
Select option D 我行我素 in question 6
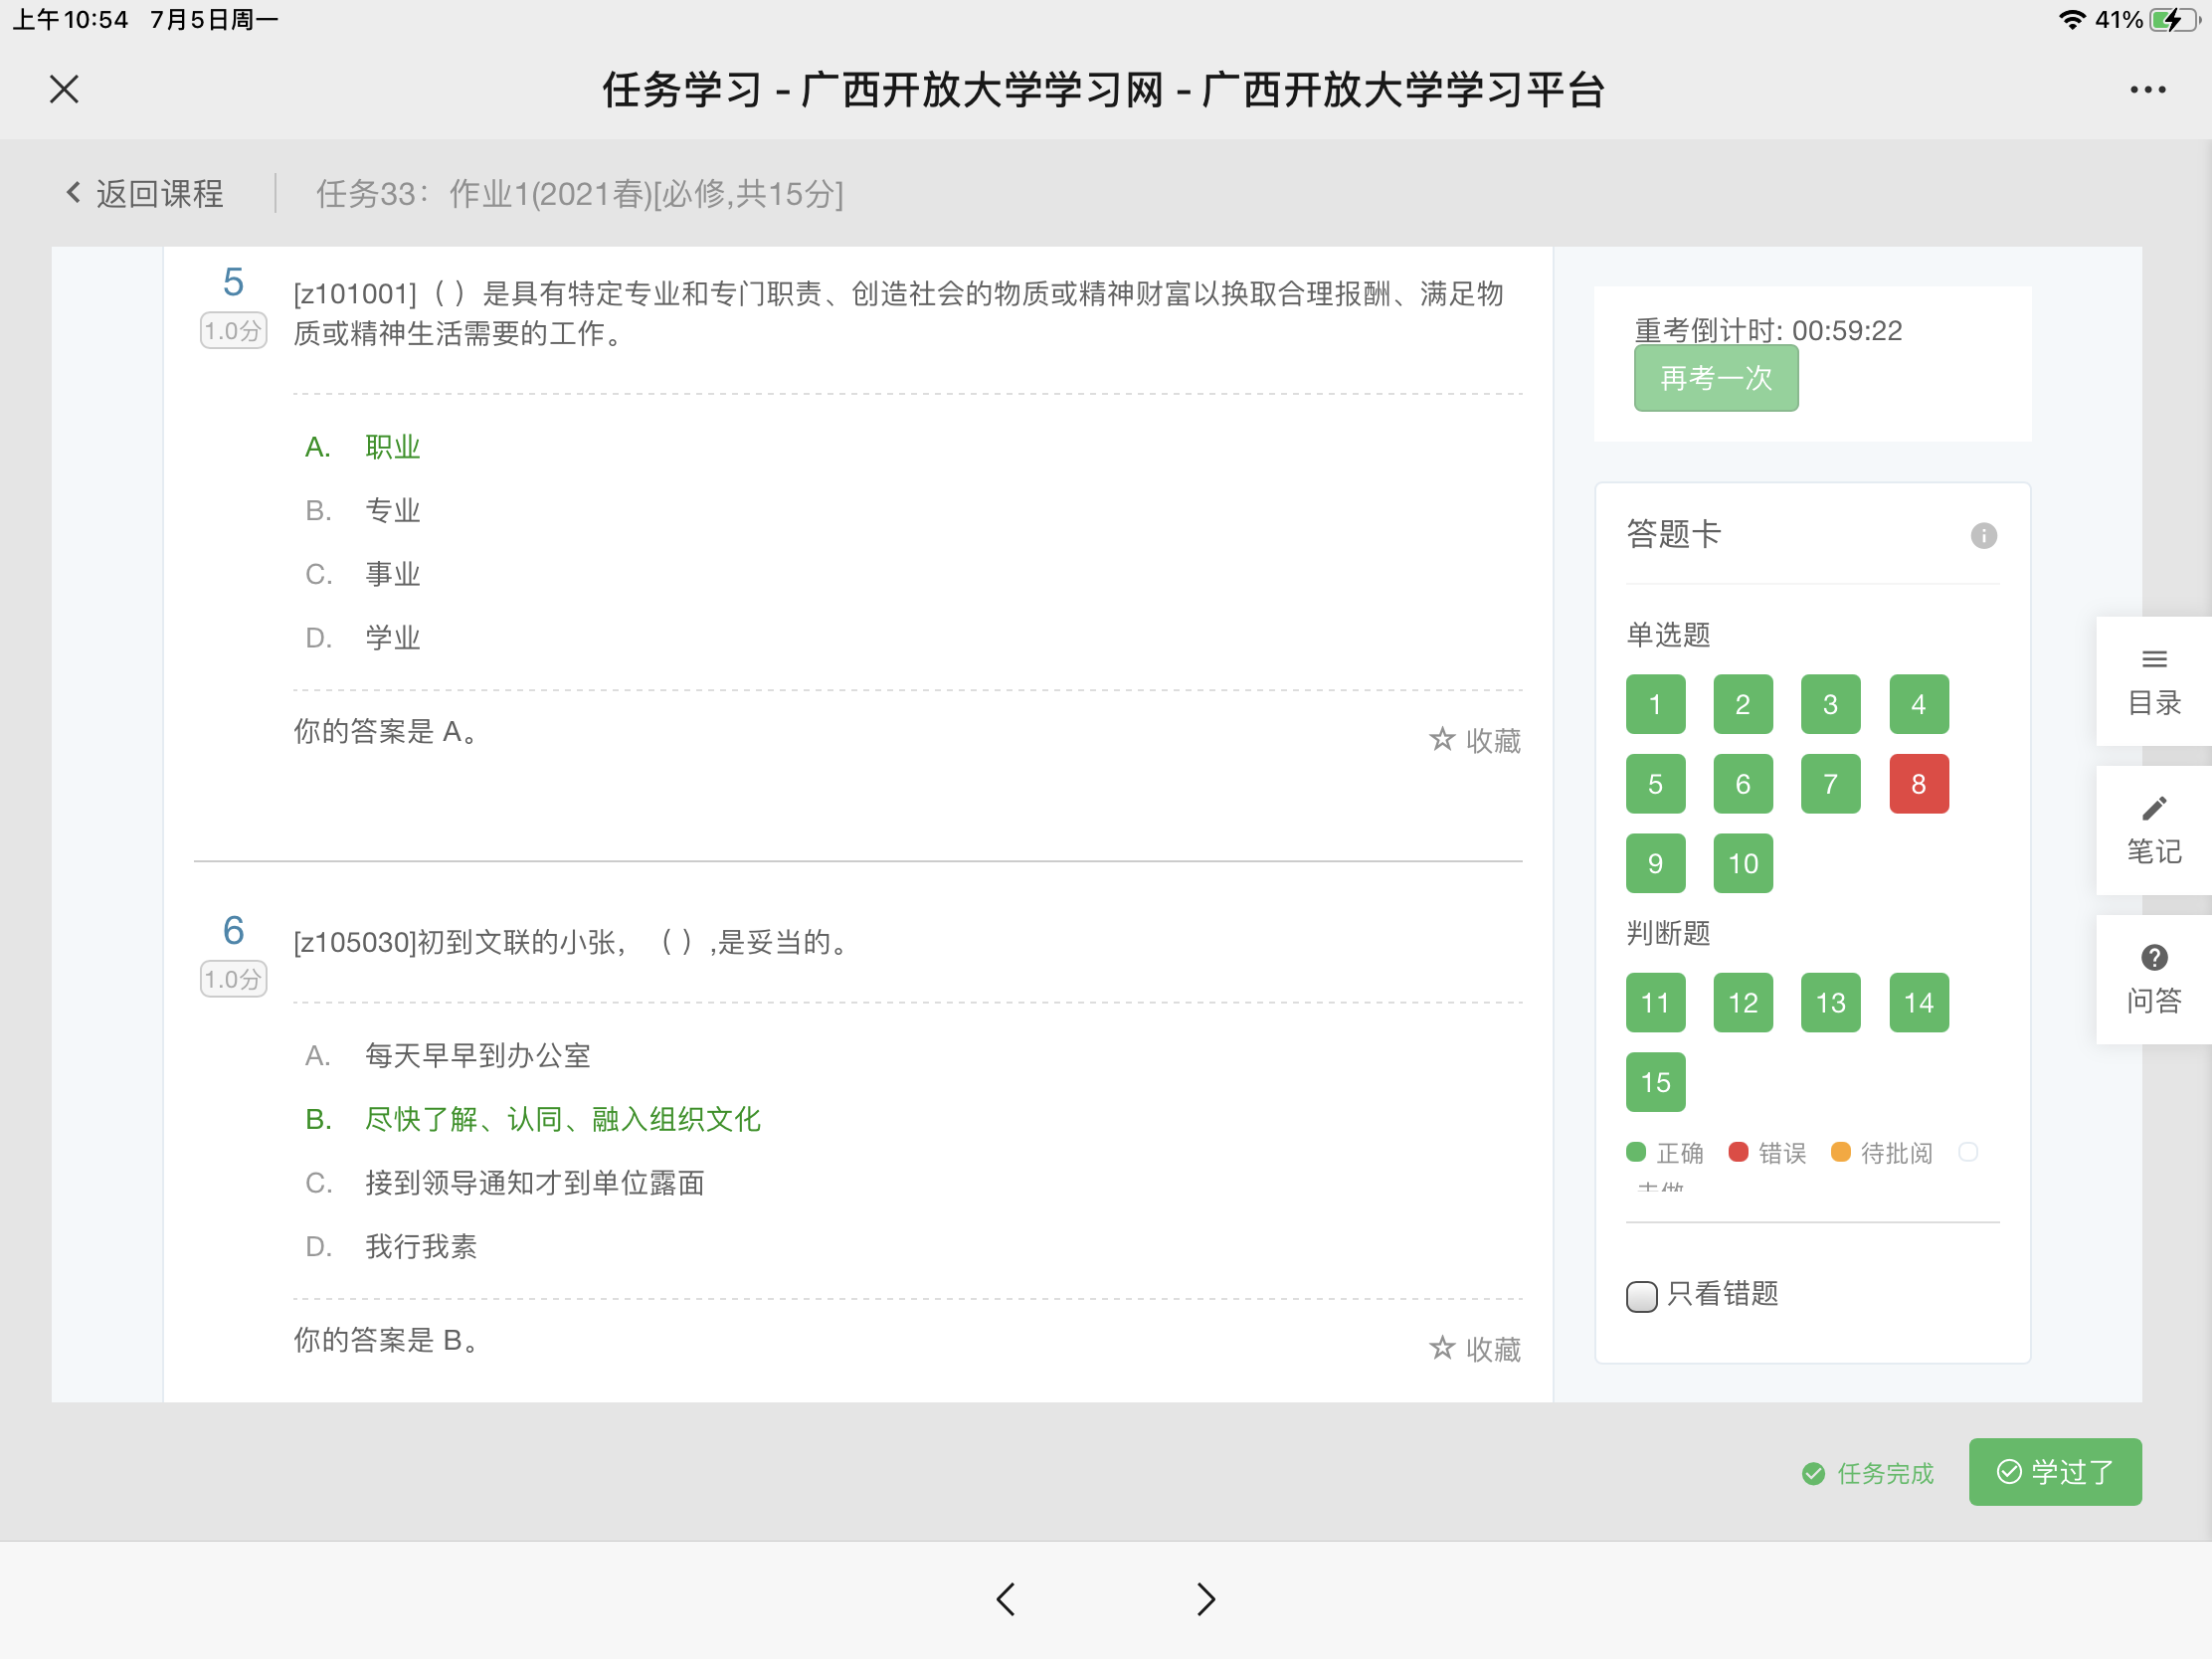(420, 1246)
